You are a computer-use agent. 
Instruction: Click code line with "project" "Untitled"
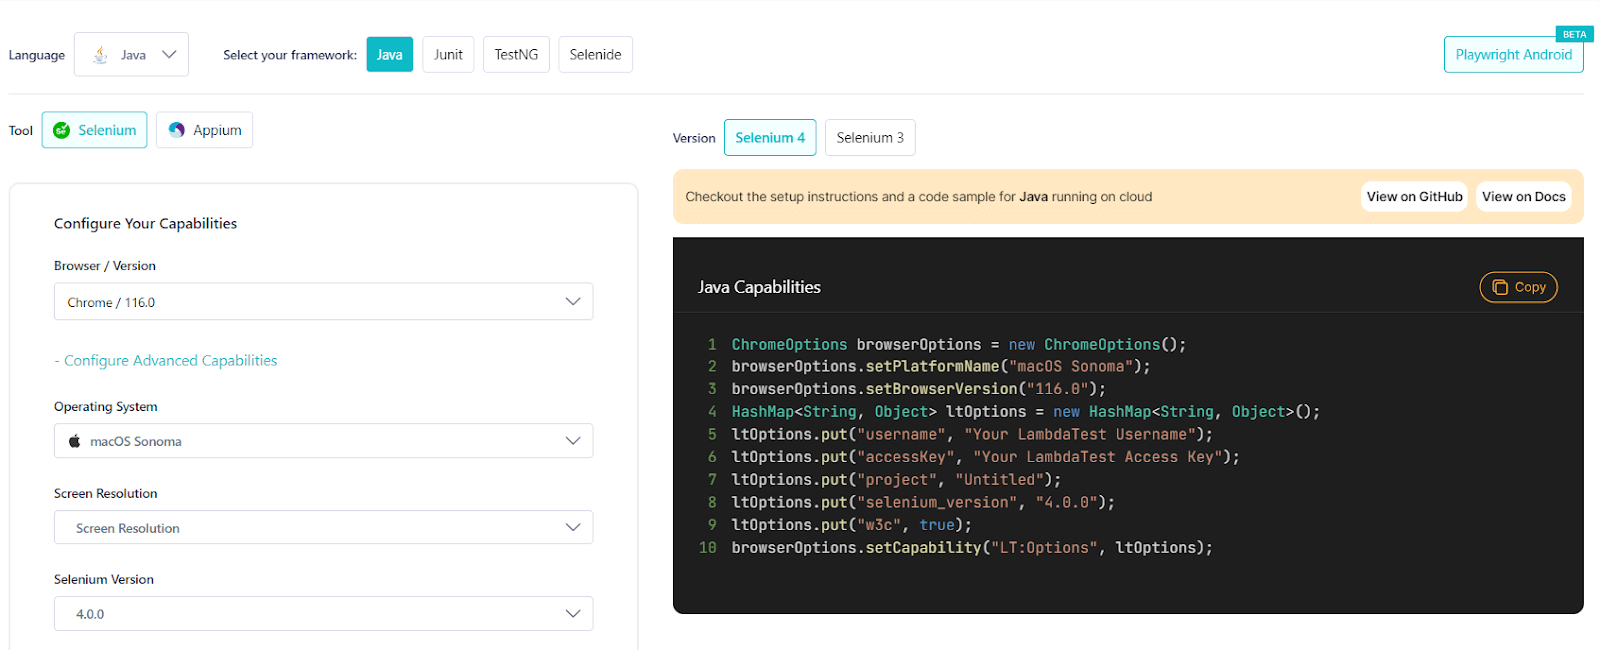tap(896, 480)
